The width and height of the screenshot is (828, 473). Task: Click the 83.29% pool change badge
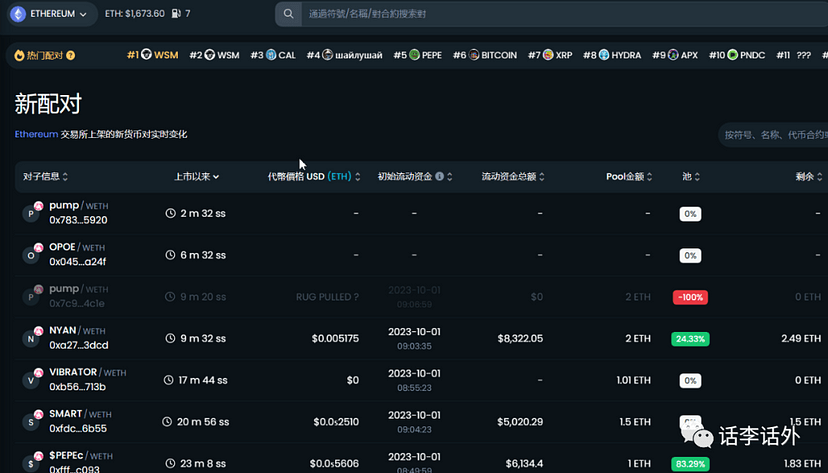coord(690,464)
